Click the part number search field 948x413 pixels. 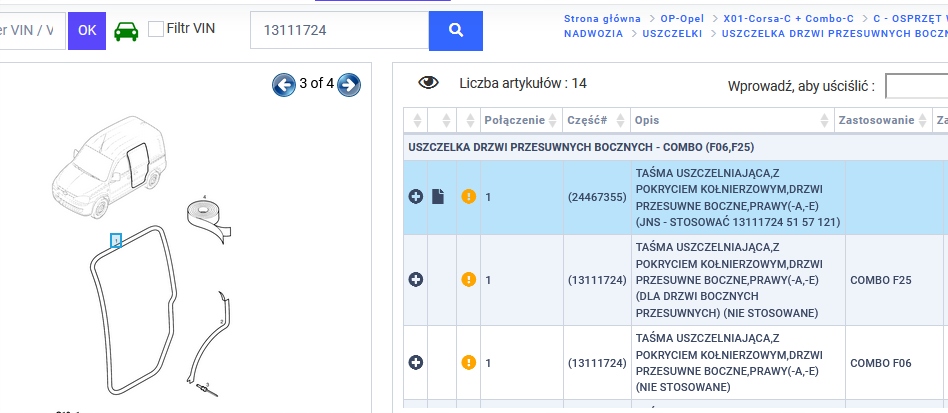pos(339,30)
